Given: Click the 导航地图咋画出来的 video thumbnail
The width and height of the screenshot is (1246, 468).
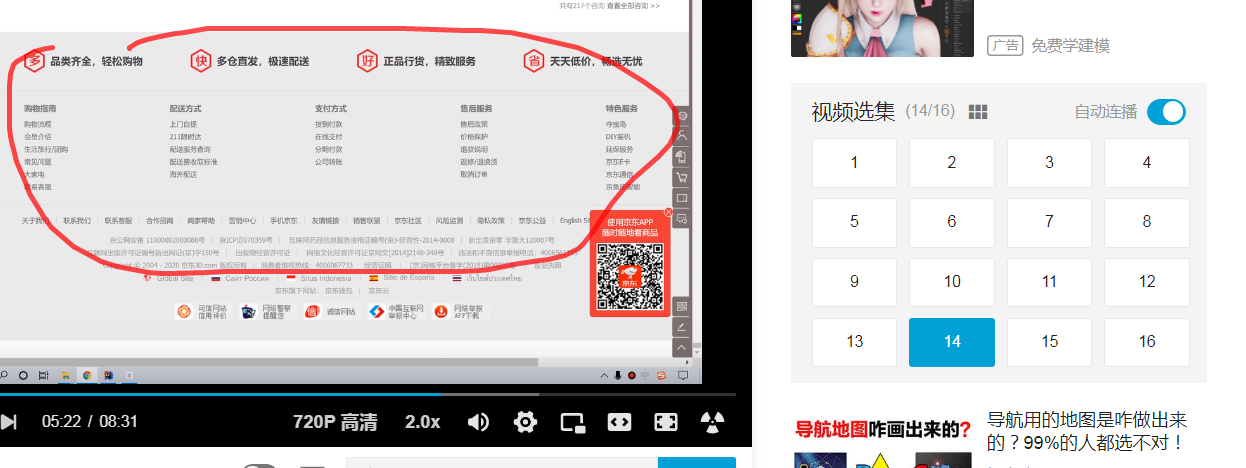Looking at the screenshot, I should pyautogui.click(x=883, y=440).
